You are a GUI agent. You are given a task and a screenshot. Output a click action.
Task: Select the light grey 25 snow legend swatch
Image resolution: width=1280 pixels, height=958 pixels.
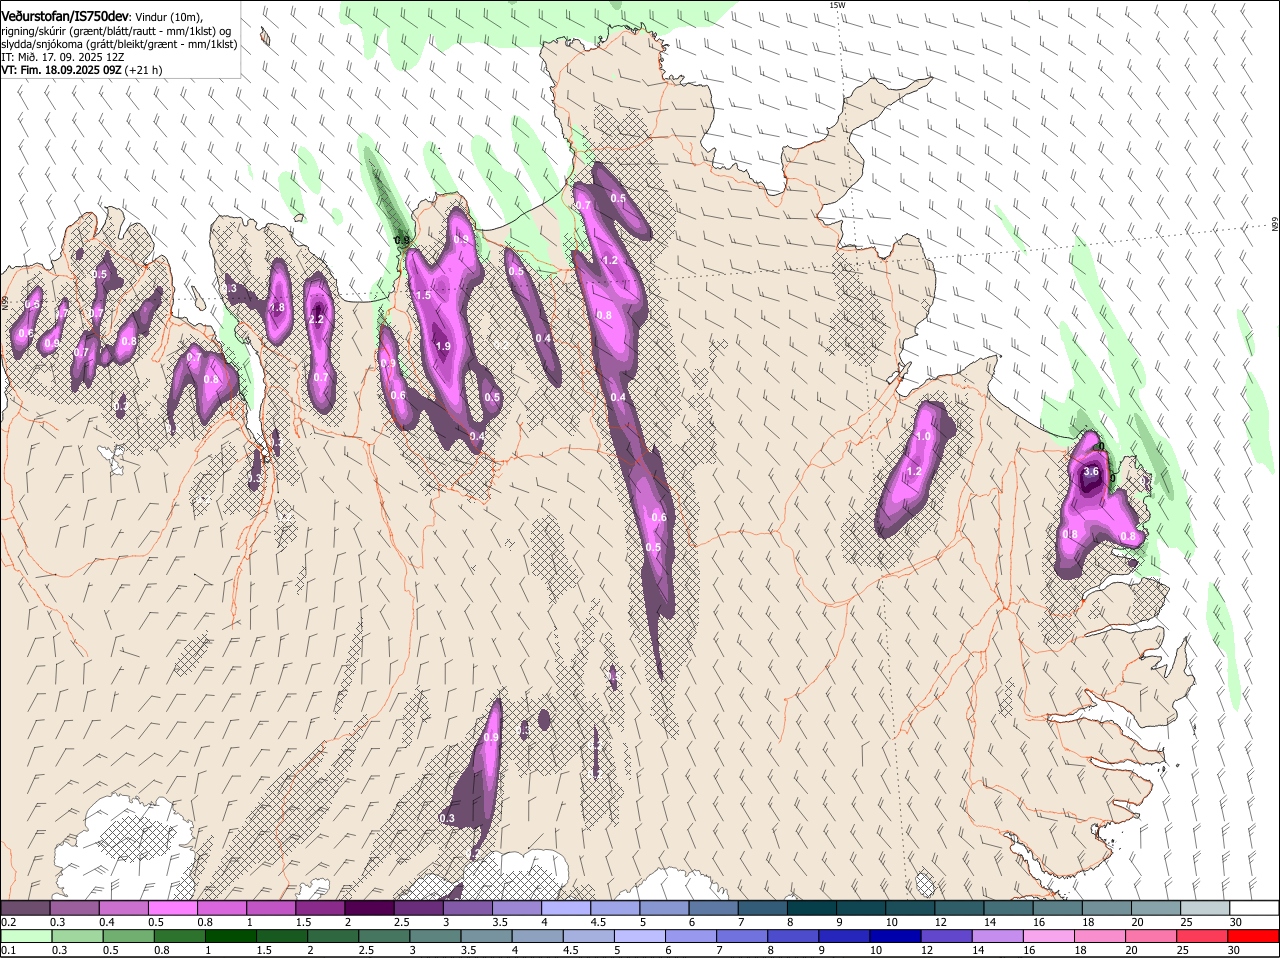pyautogui.click(x=1205, y=908)
